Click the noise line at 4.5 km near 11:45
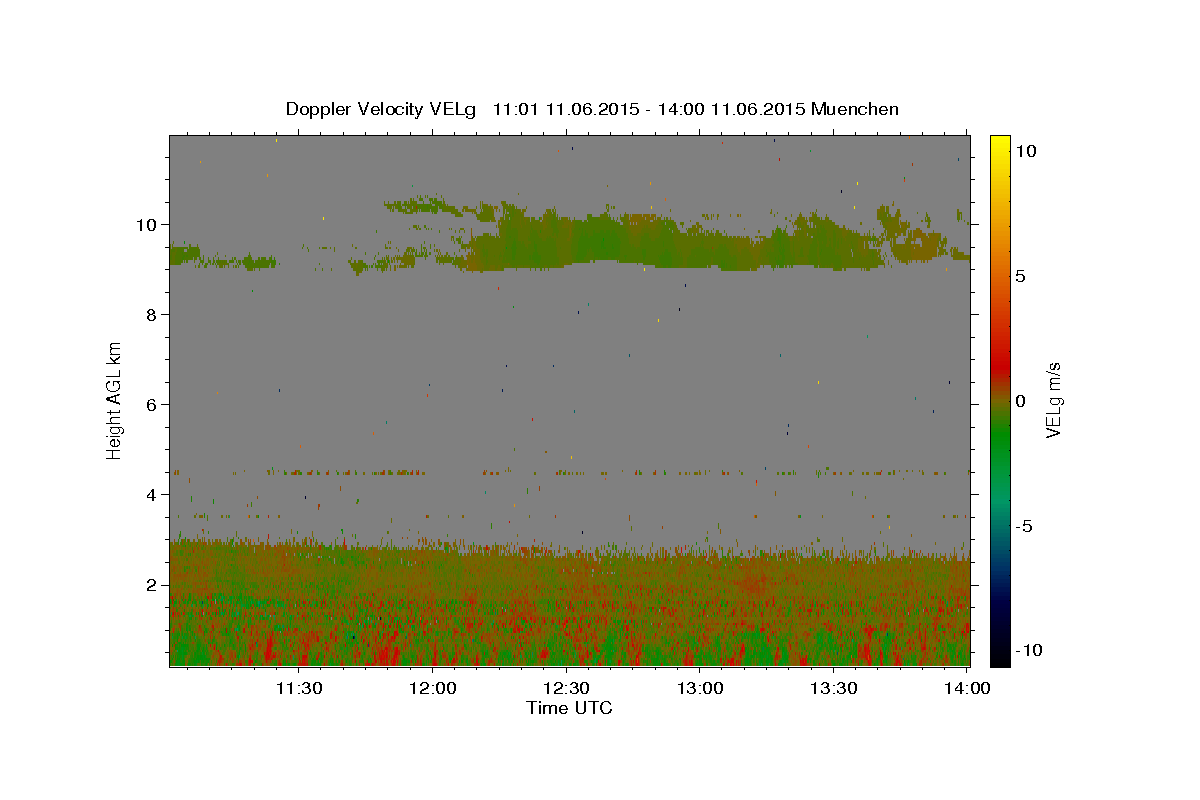1200x800 pixels. tap(365, 472)
